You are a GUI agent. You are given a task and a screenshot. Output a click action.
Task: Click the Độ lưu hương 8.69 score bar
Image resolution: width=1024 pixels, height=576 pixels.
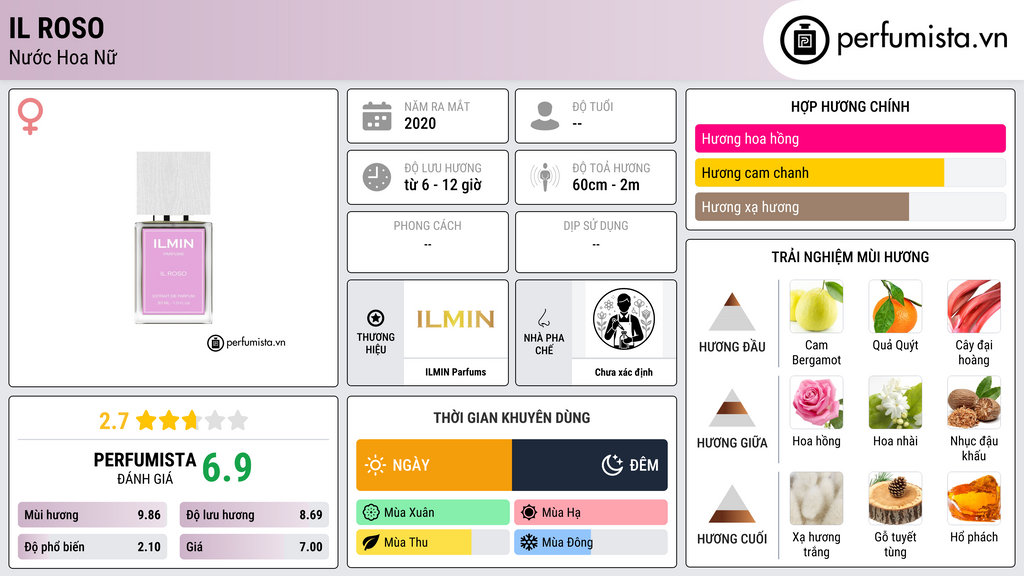[254, 515]
